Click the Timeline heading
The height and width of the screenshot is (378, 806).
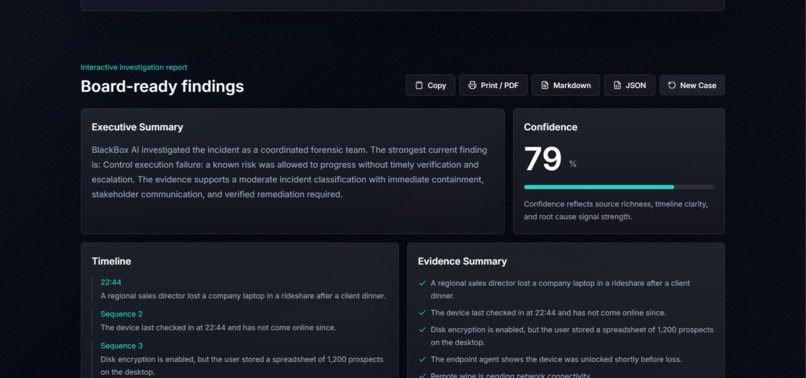coord(111,261)
